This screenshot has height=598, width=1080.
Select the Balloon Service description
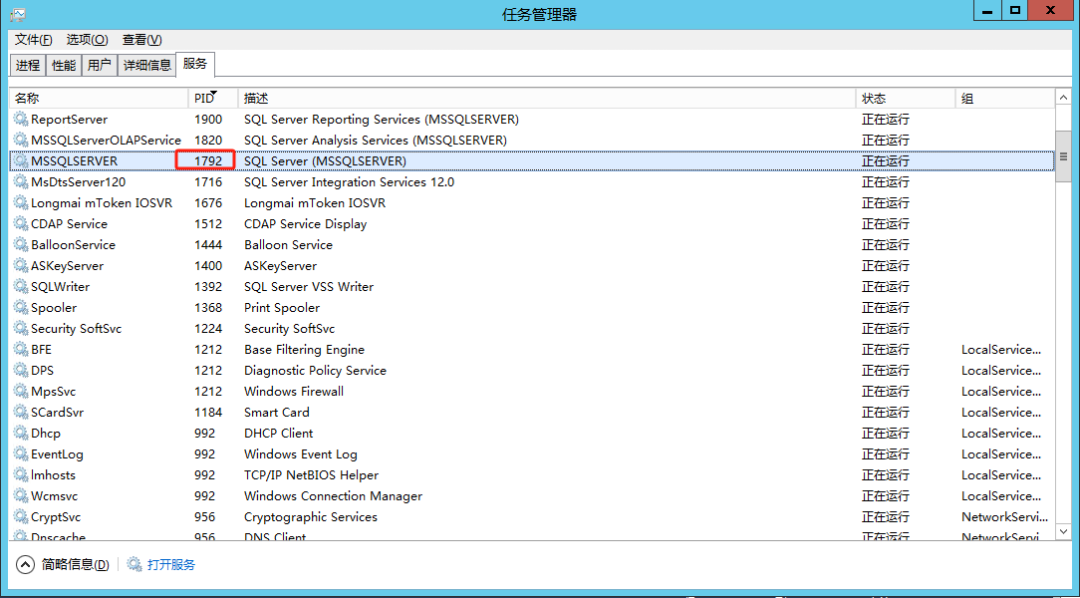[288, 245]
